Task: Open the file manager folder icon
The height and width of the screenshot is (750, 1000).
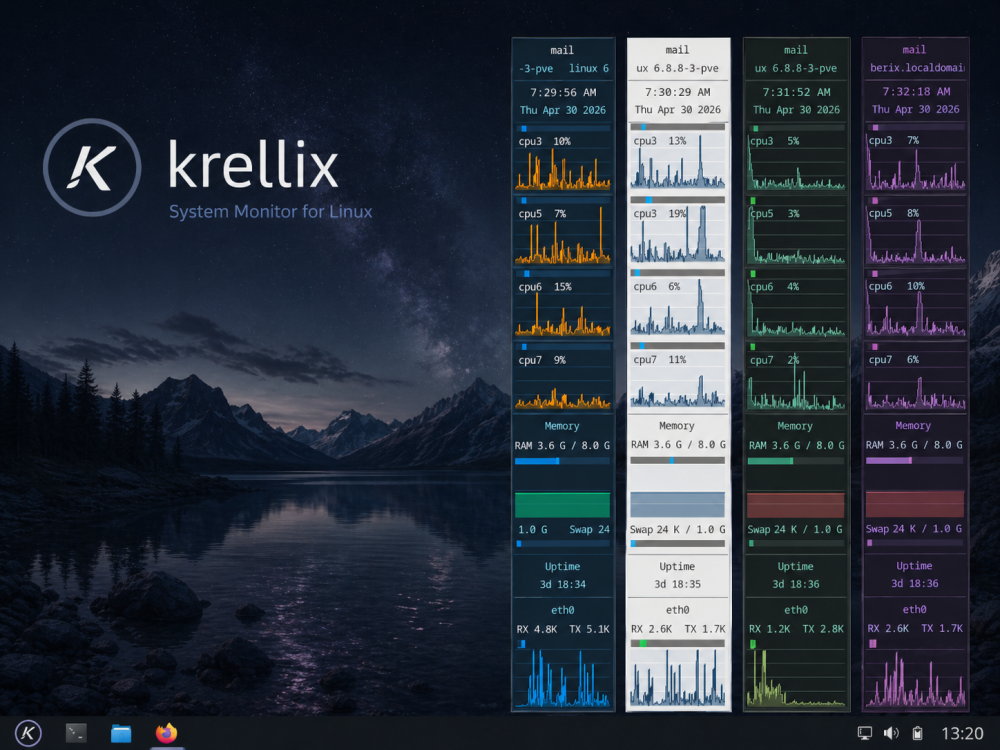Action: coord(121,733)
